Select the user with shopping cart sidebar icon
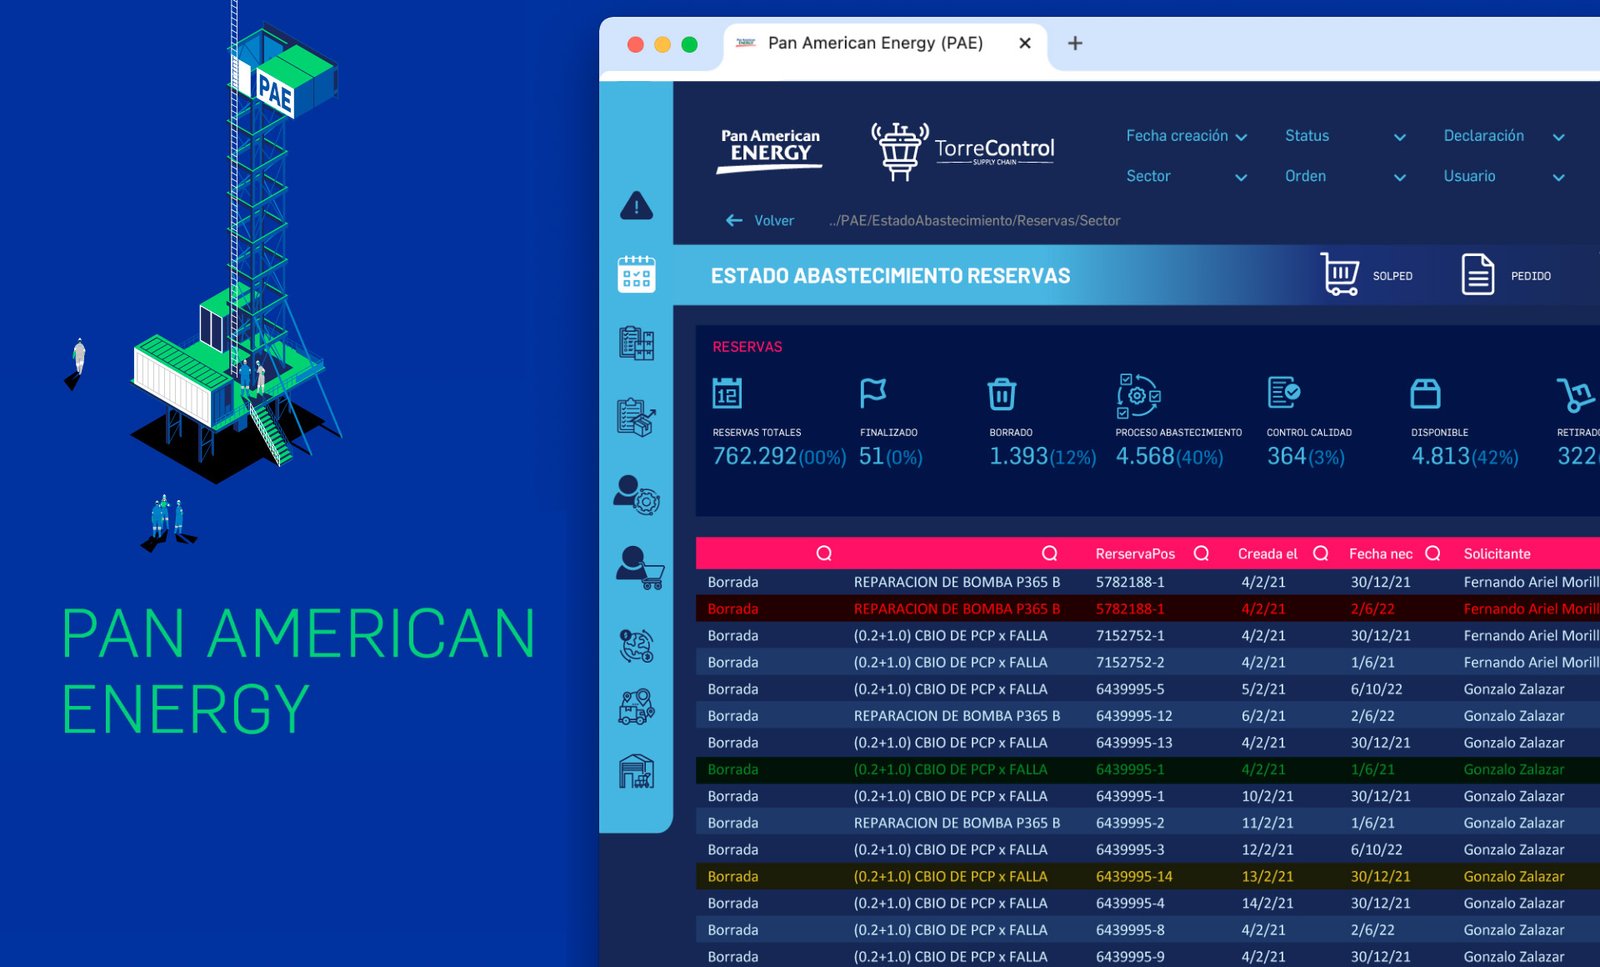 coord(639,567)
